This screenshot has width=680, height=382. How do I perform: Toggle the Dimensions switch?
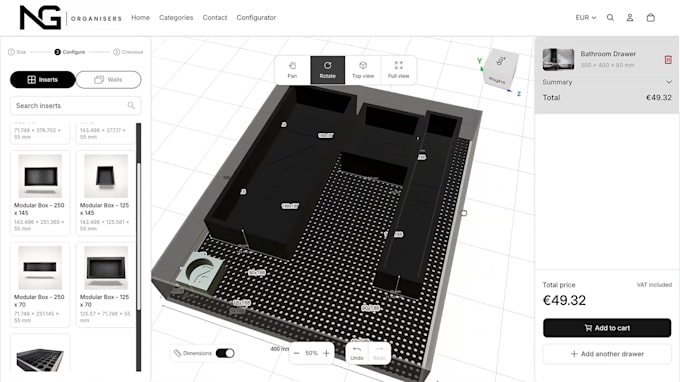pyautogui.click(x=225, y=353)
